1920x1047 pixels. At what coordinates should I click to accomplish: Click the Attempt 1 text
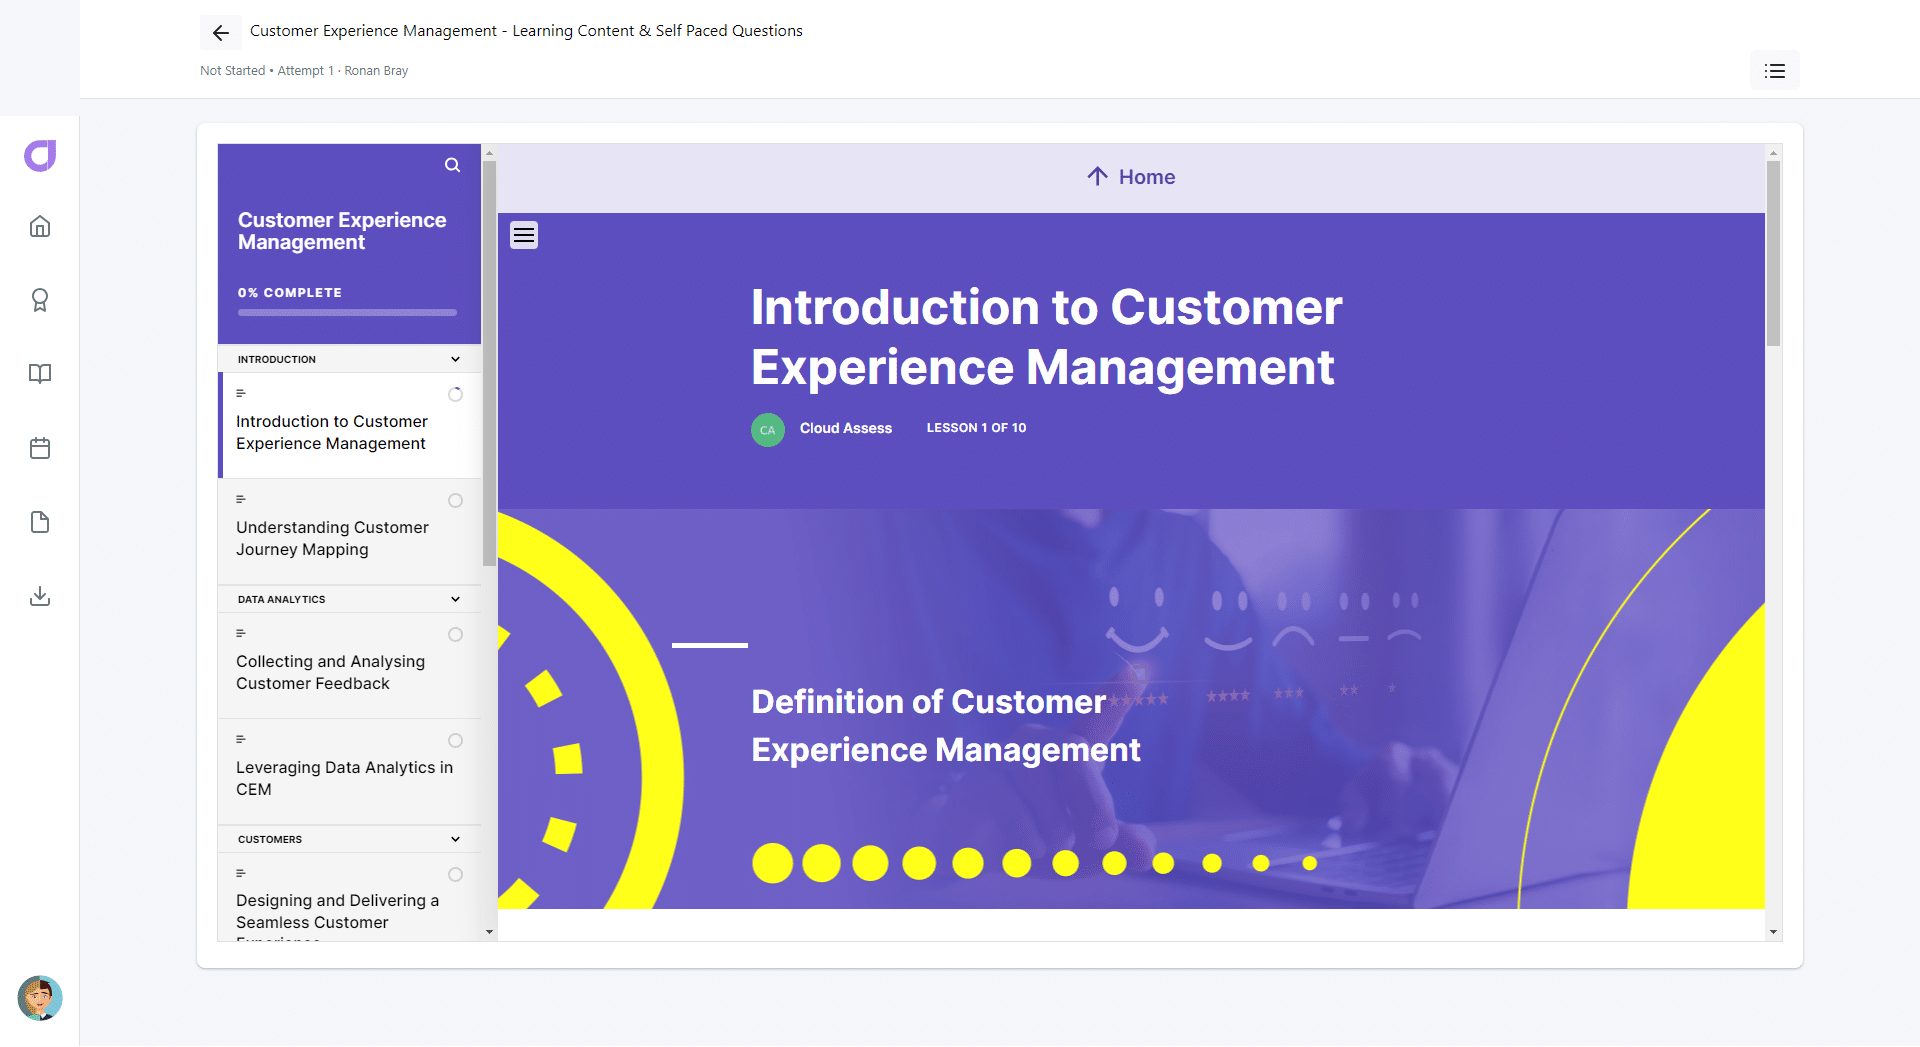tap(305, 71)
